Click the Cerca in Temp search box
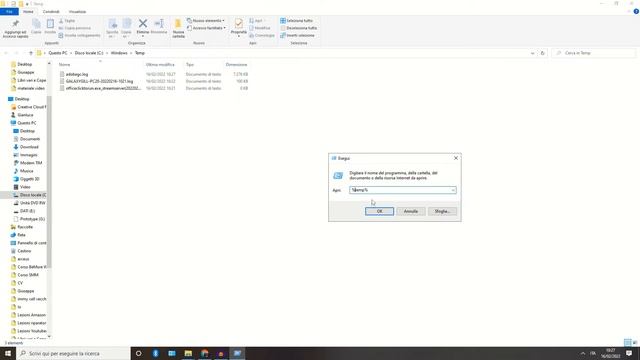Image resolution: width=640 pixels, height=360 pixels. (594, 53)
